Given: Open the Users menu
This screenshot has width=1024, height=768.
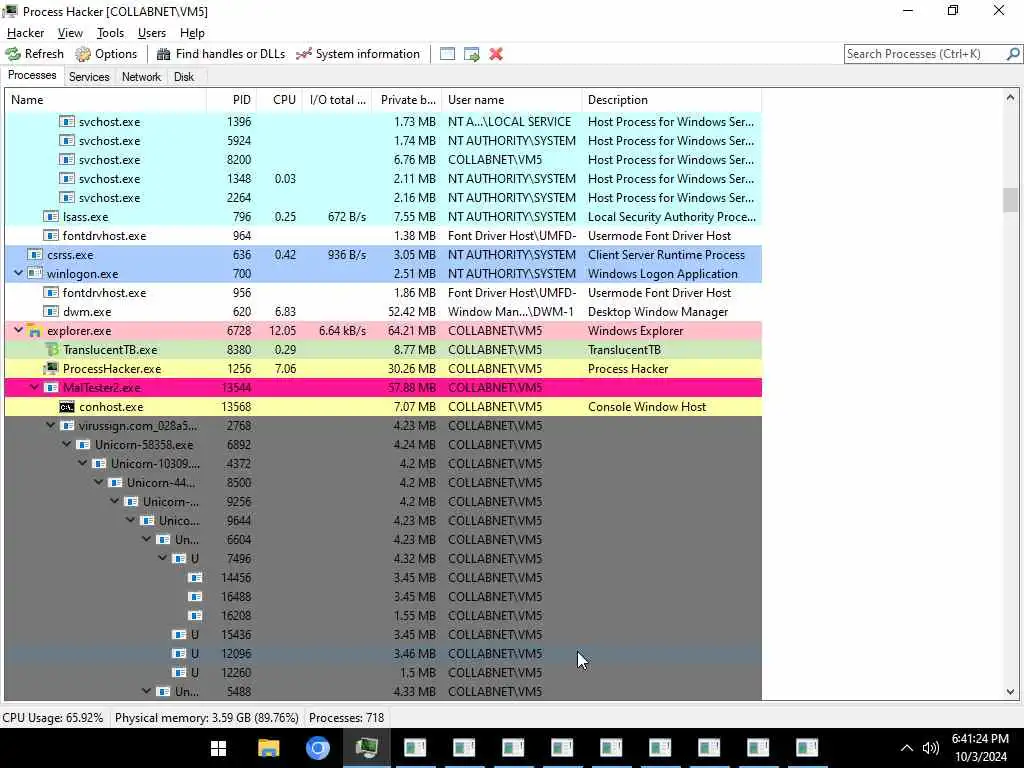Looking at the screenshot, I should point(152,33).
